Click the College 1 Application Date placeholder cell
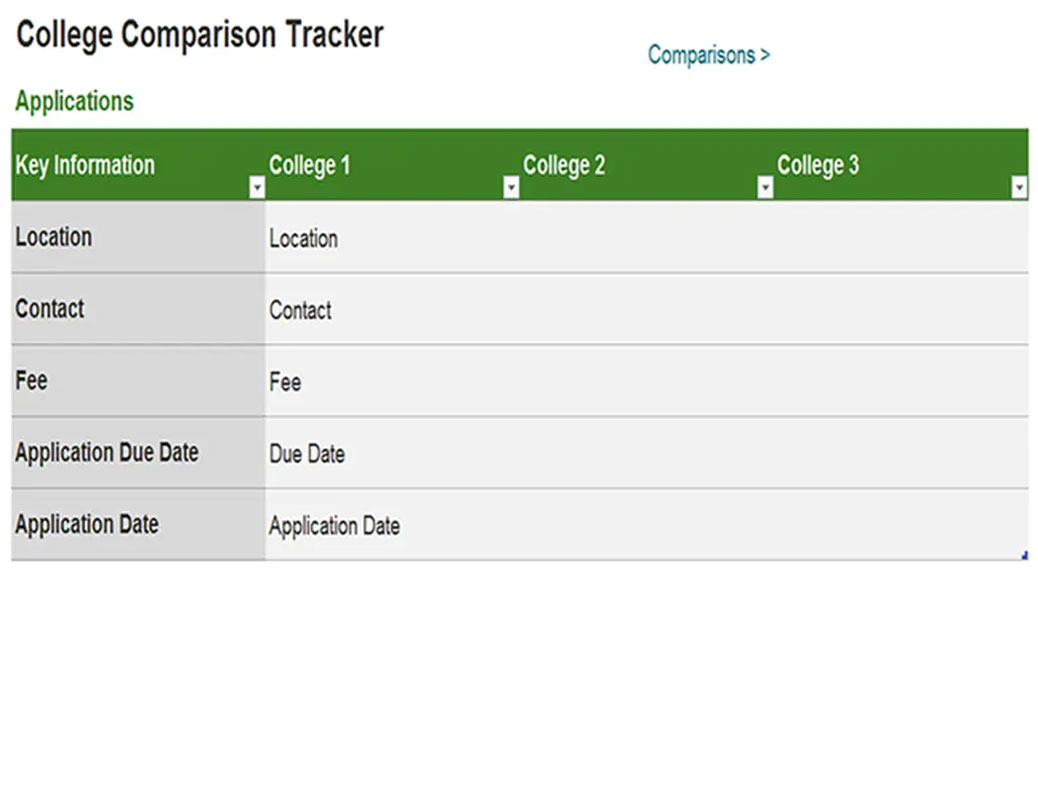This screenshot has height=800, width=1038. click(x=334, y=527)
